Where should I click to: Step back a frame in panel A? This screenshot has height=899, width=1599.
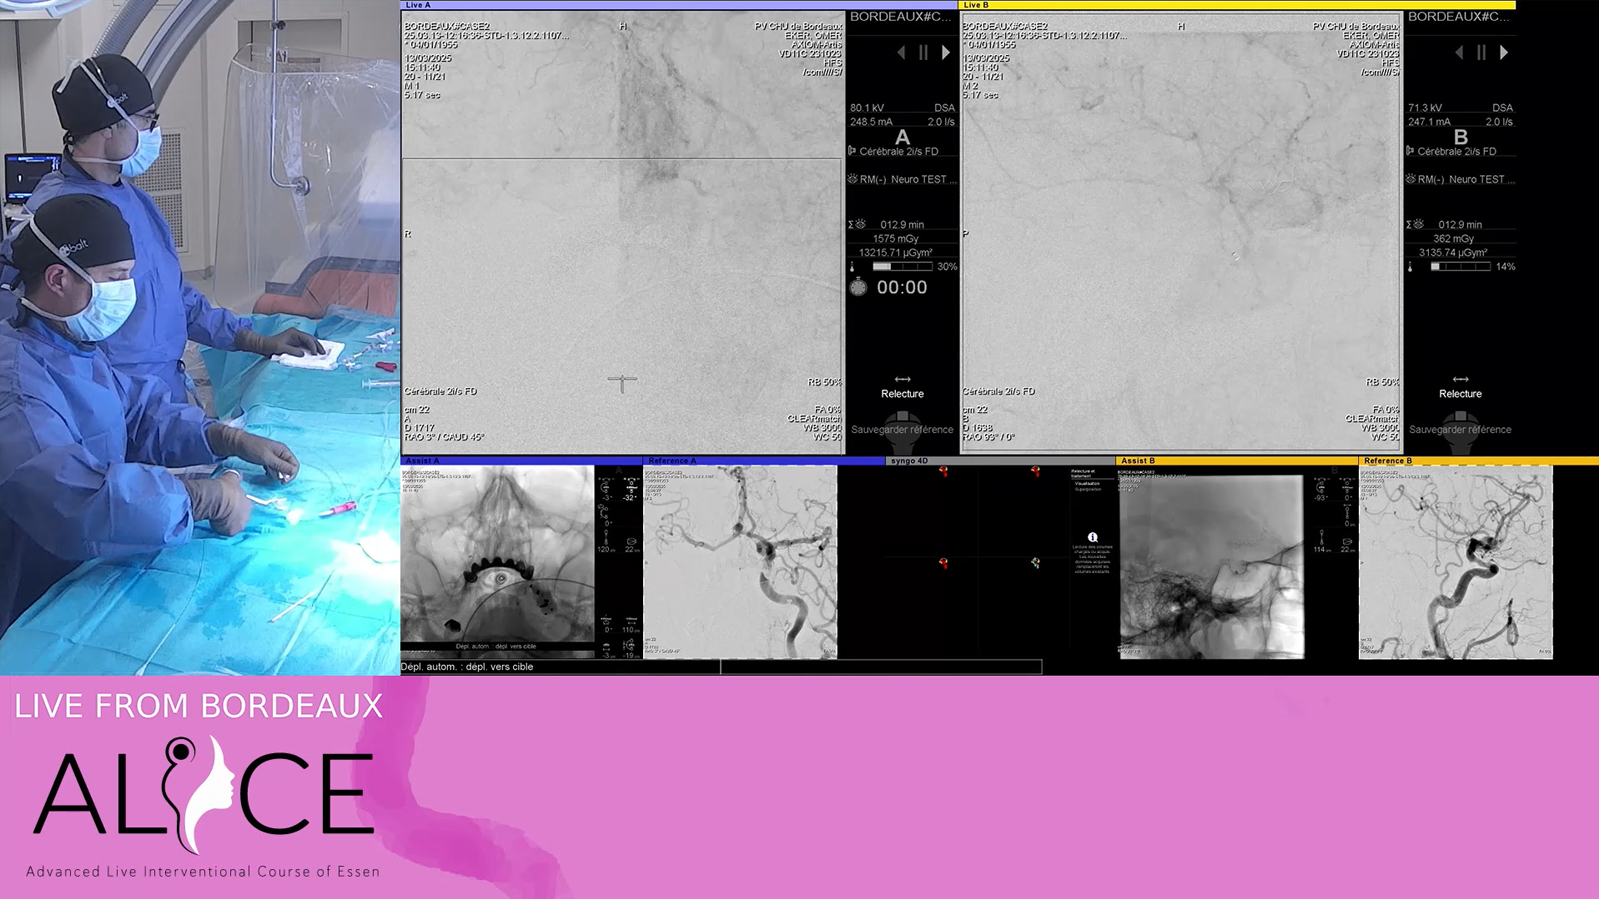pyautogui.click(x=901, y=52)
